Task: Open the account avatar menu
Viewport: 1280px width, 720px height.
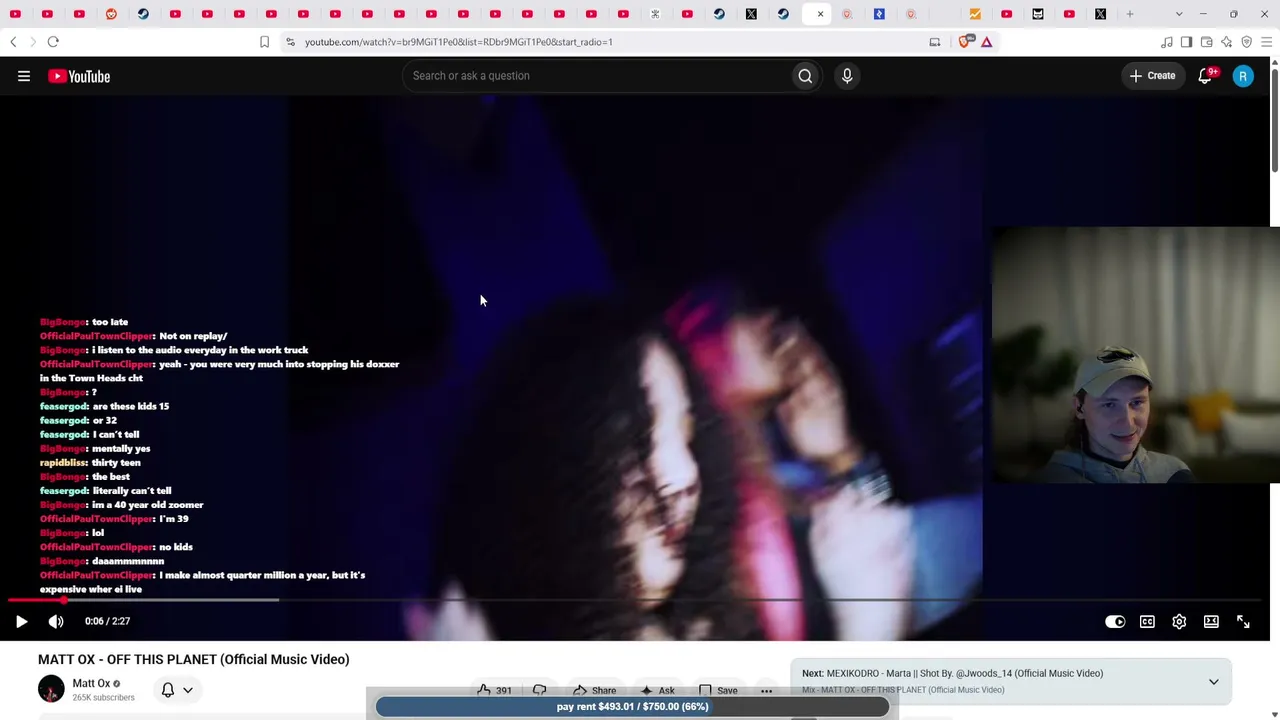Action: [x=1243, y=76]
